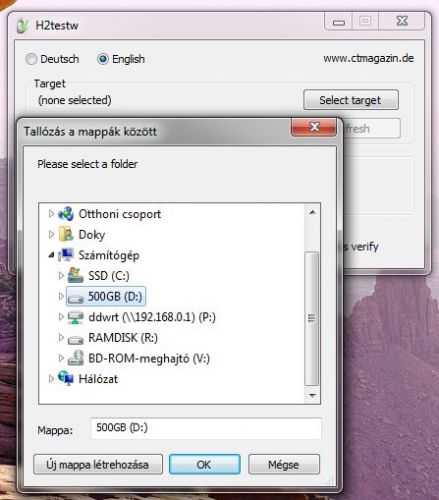Image resolution: width=439 pixels, height=500 pixels.
Task: Click the H2testw app icon in title bar
Action: 23,26
